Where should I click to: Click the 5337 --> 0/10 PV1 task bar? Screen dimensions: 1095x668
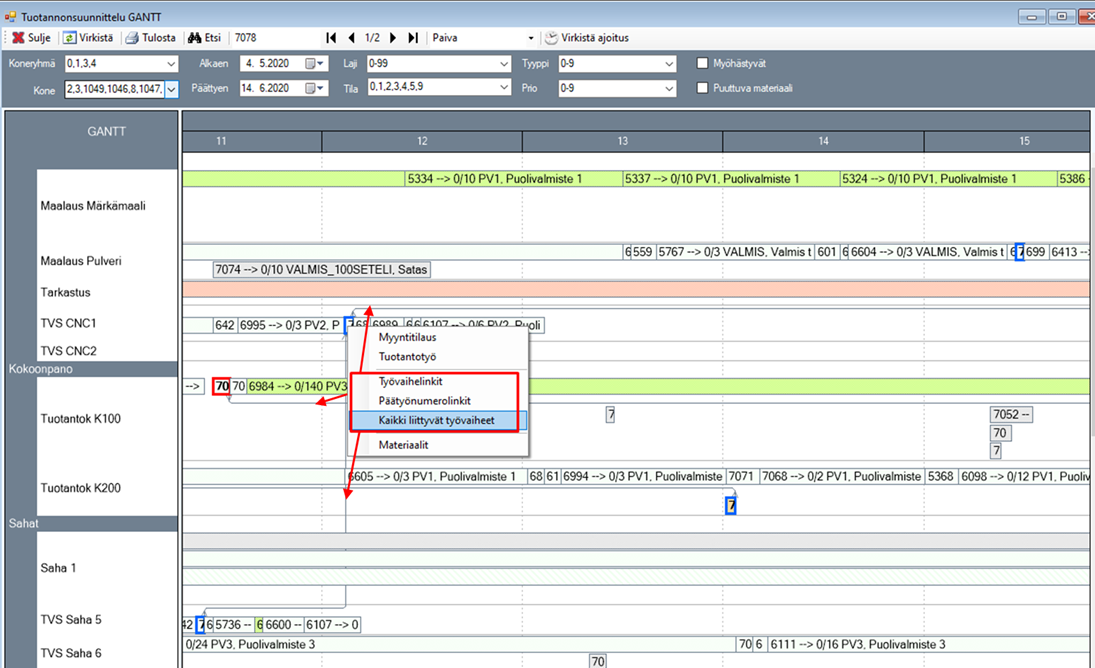[x=730, y=179]
